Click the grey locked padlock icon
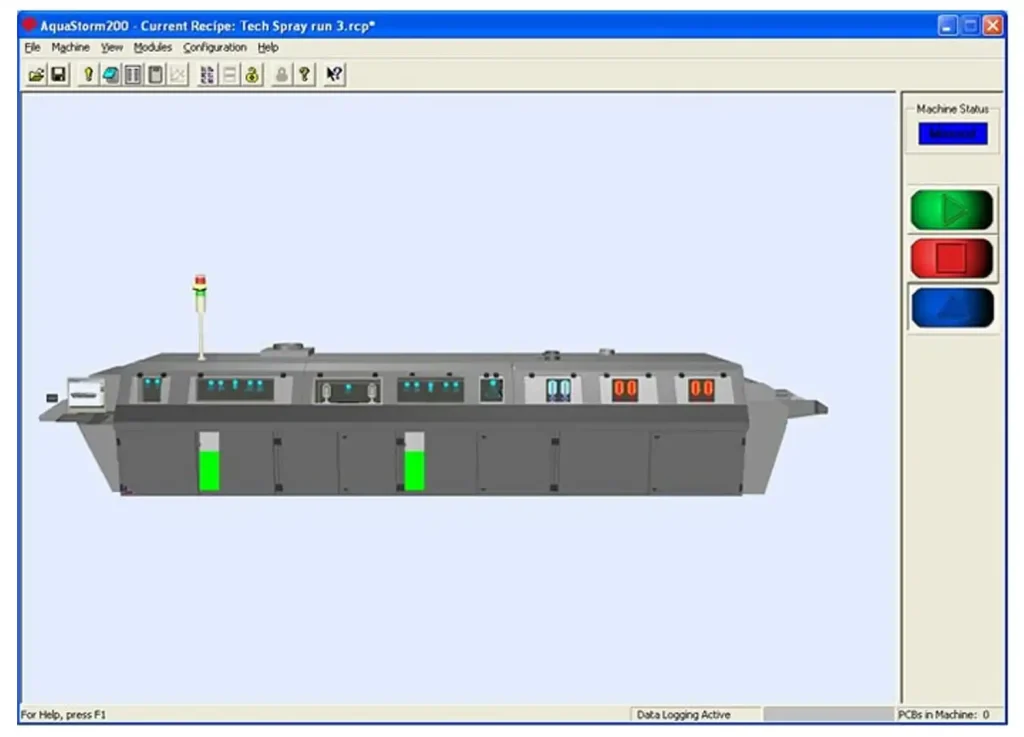The image size is (1024, 737). click(281, 75)
